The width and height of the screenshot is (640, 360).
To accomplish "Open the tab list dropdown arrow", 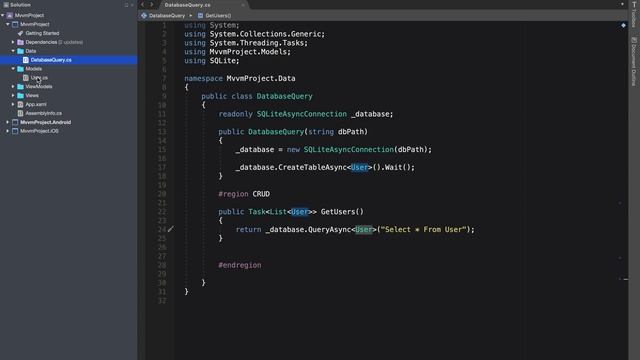I will pos(622,4).
